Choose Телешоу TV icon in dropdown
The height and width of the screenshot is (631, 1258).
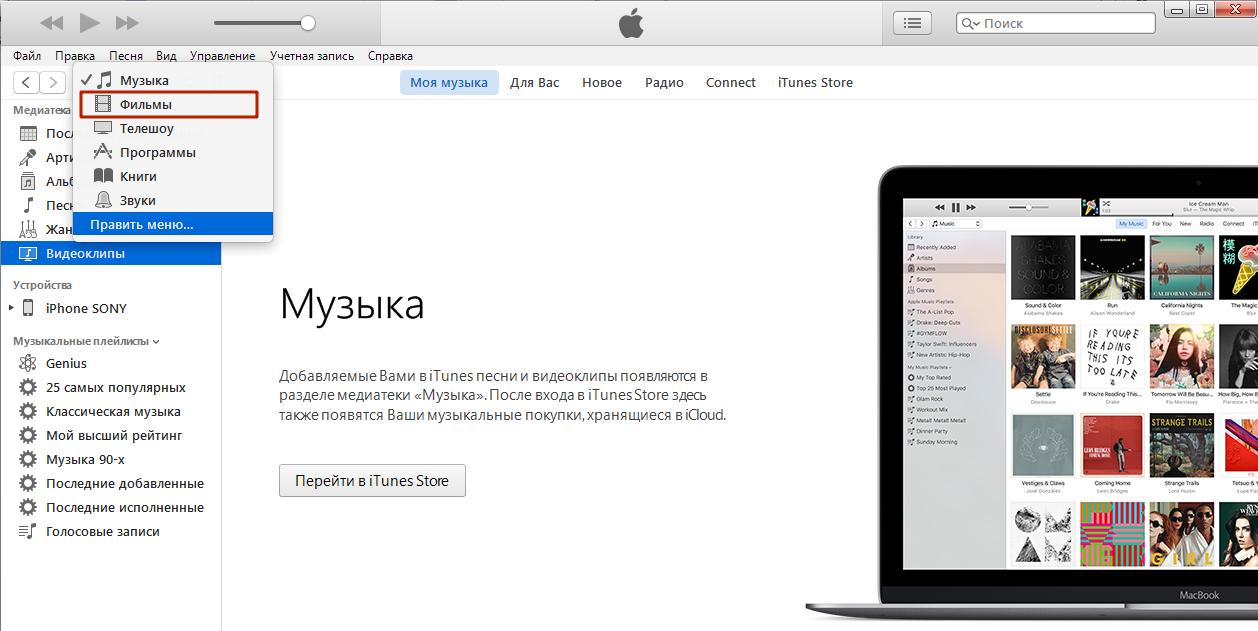click(x=103, y=128)
